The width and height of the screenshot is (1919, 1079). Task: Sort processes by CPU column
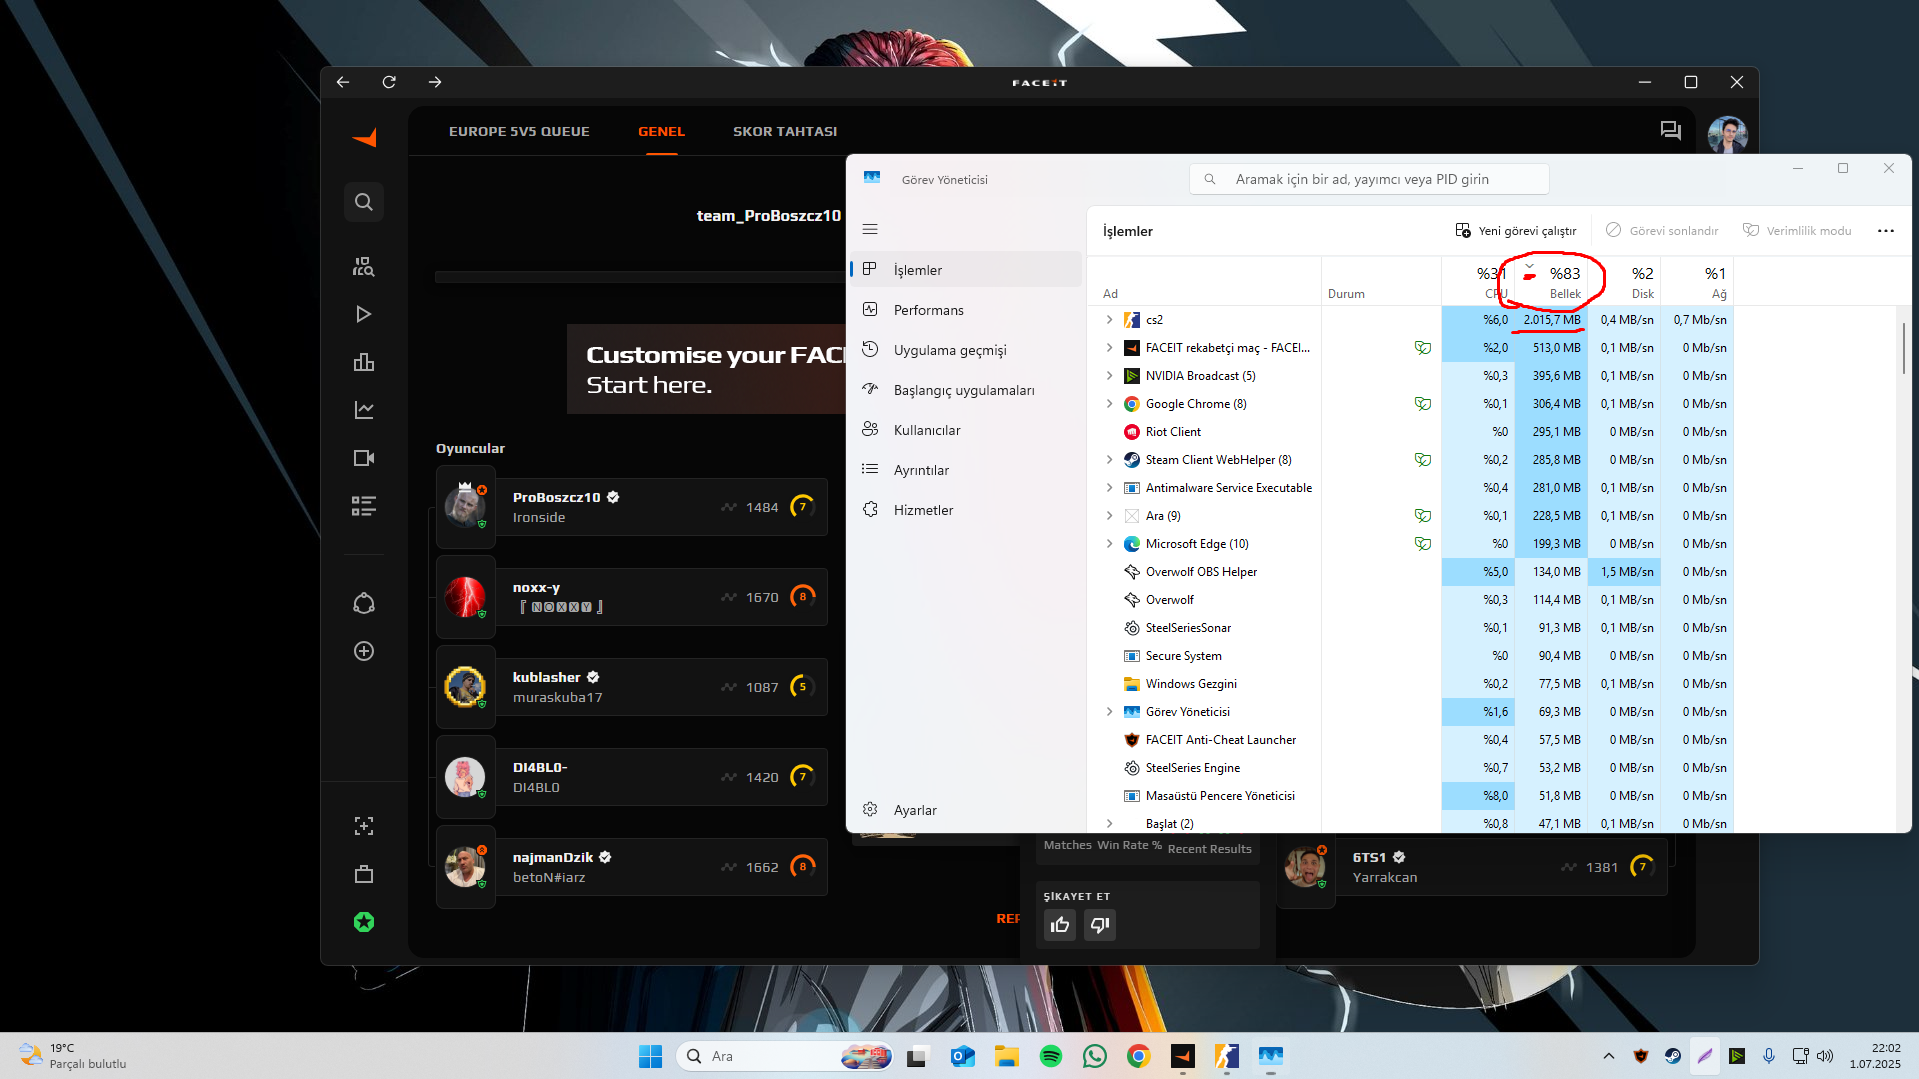point(1478,281)
